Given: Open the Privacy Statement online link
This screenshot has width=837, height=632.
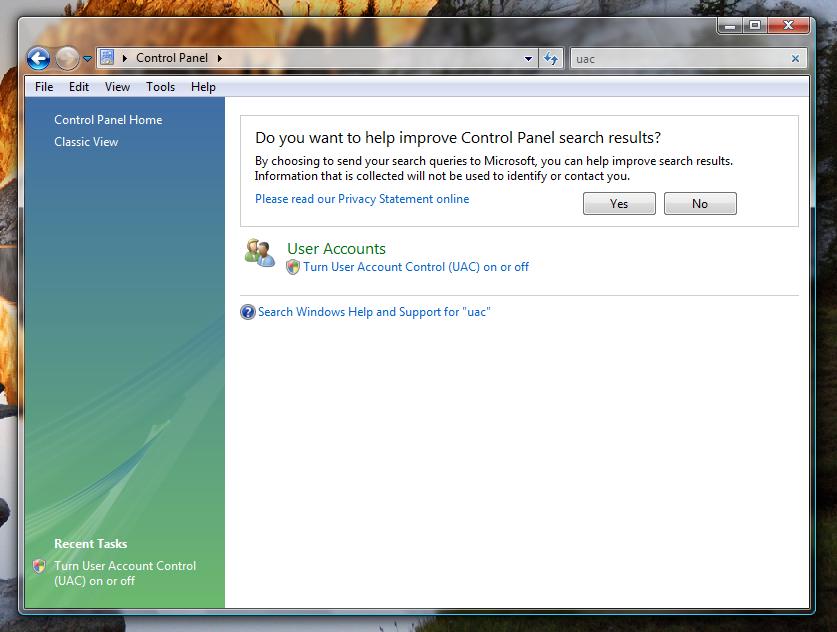Looking at the screenshot, I should [362, 199].
